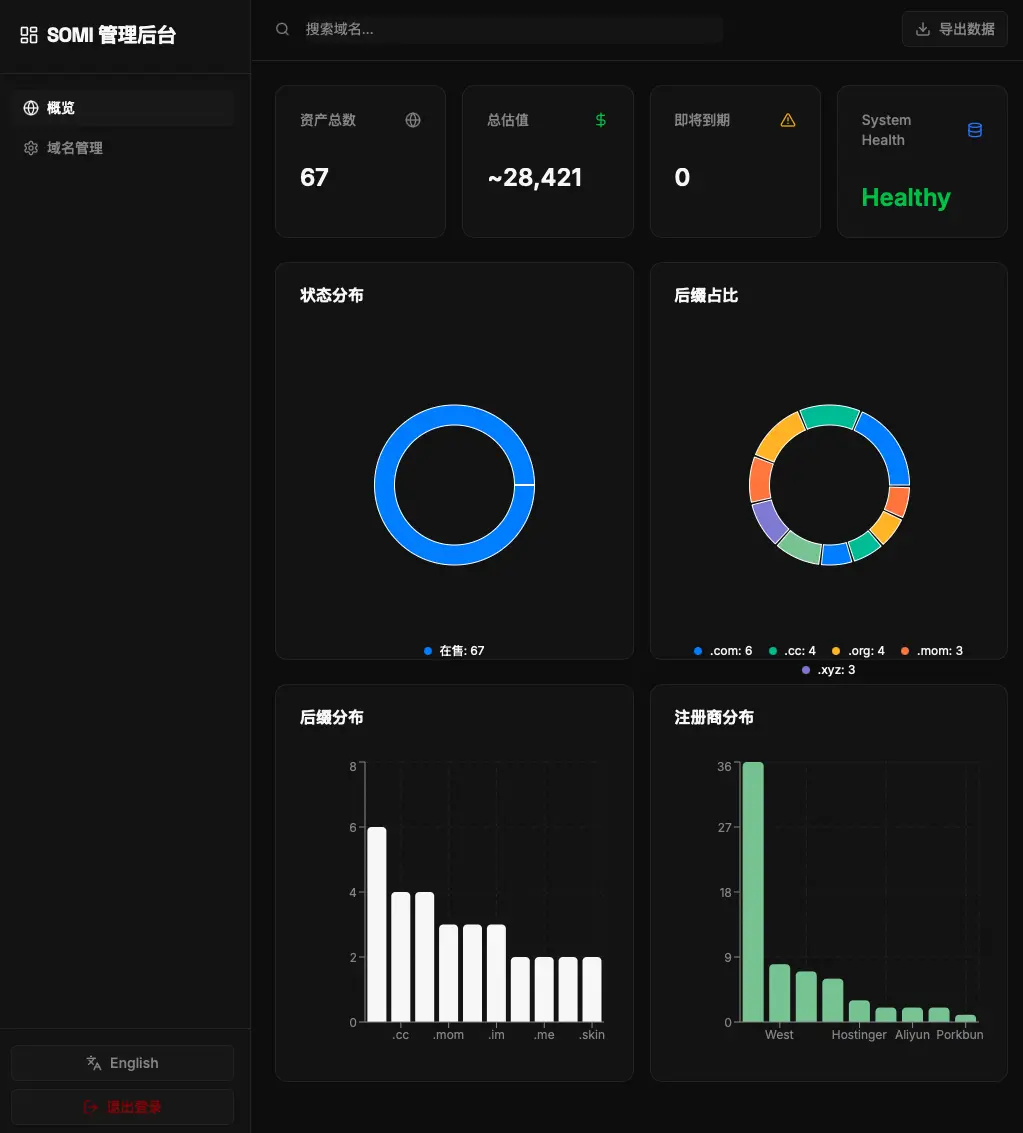This screenshot has width=1023, height=1133.
Task: Click the blue .com legend color dot
Action: 698,651
